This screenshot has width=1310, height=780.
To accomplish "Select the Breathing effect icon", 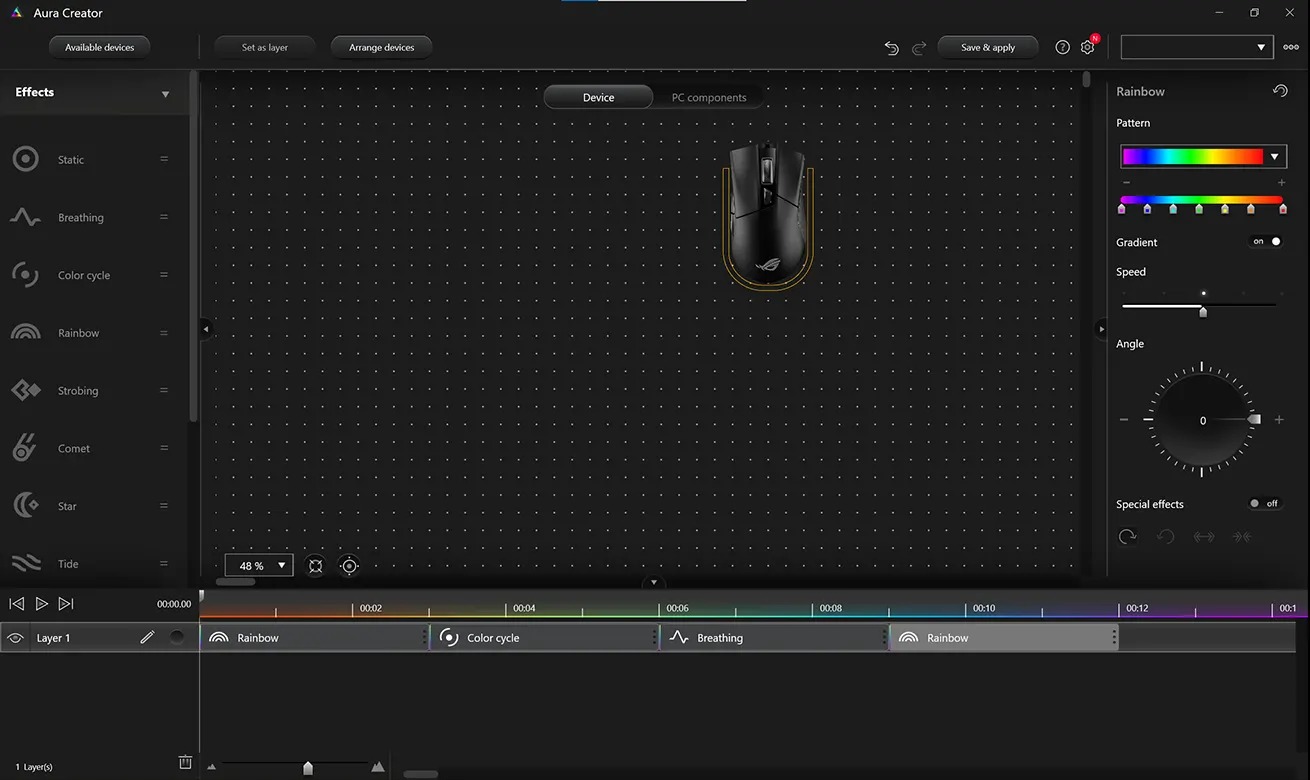I will 25,217.
